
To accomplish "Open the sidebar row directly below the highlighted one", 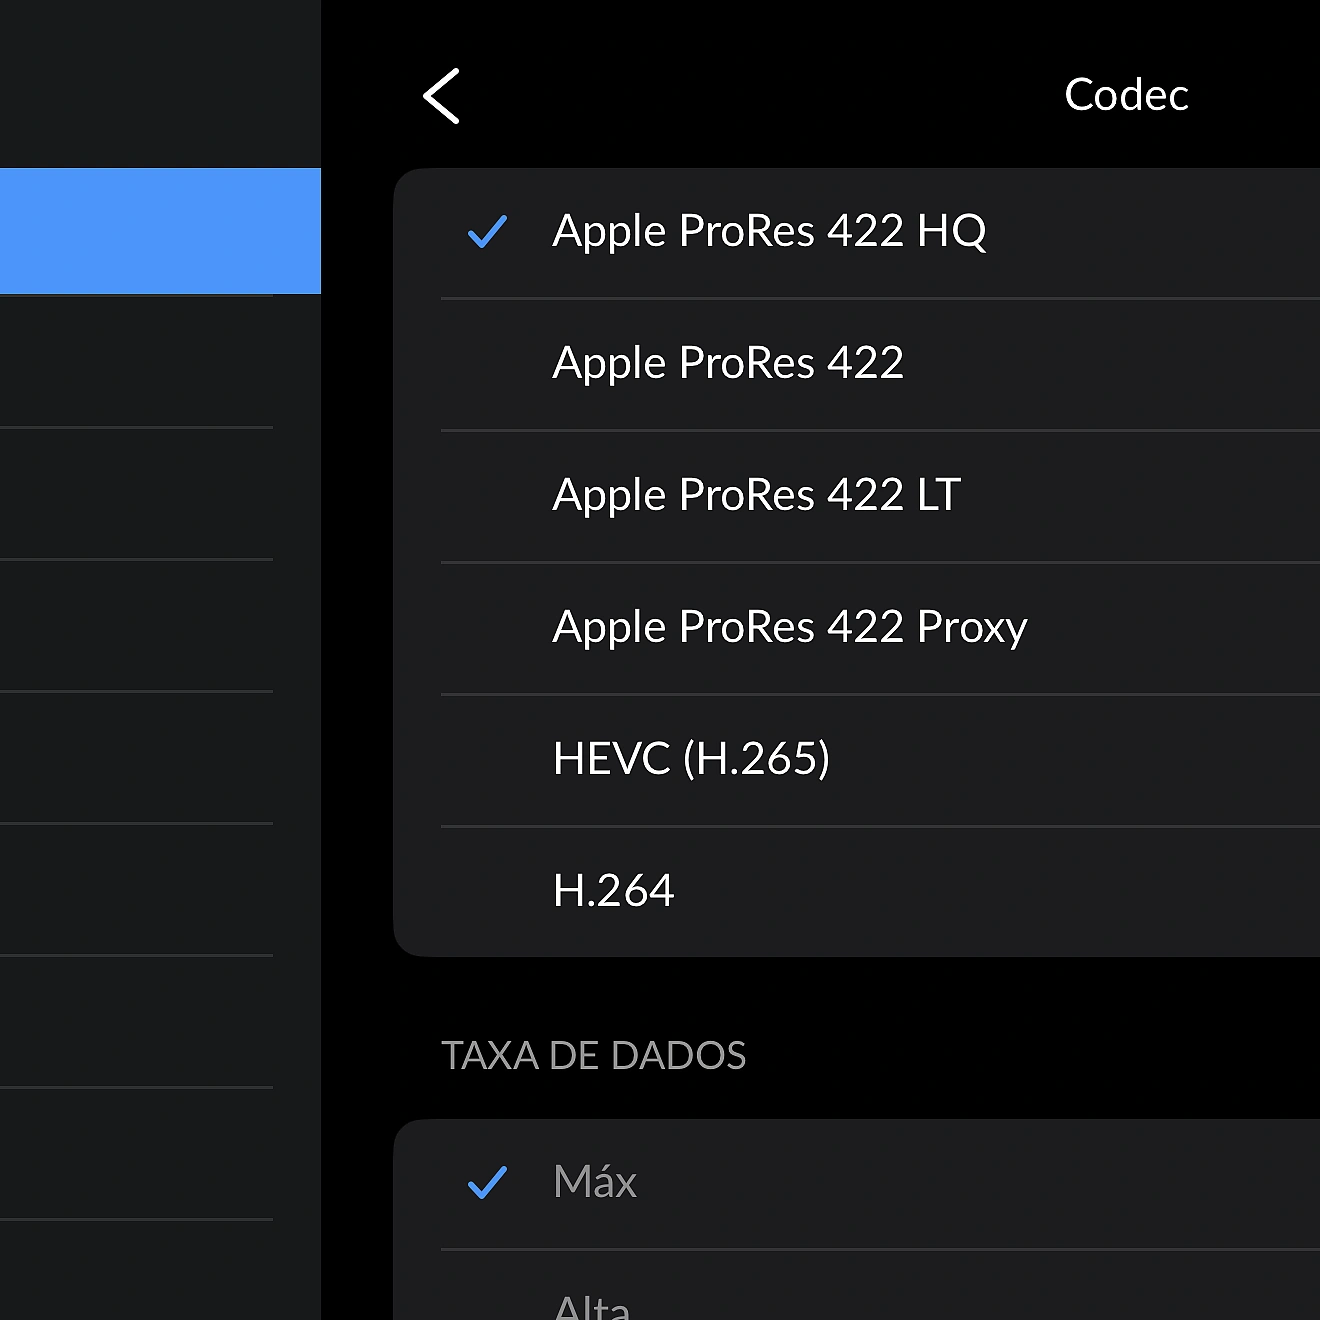I will click(137, 362).
